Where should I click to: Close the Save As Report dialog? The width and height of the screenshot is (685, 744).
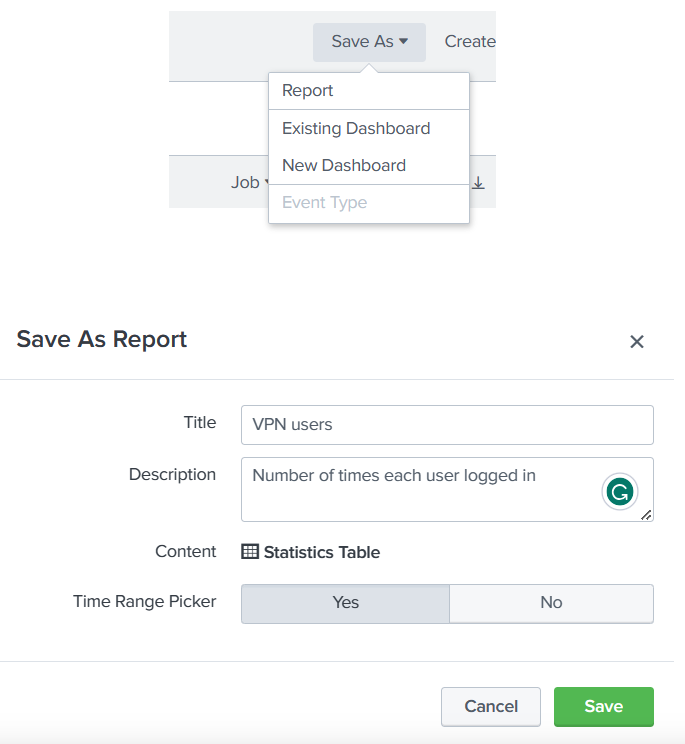(637, 342)
